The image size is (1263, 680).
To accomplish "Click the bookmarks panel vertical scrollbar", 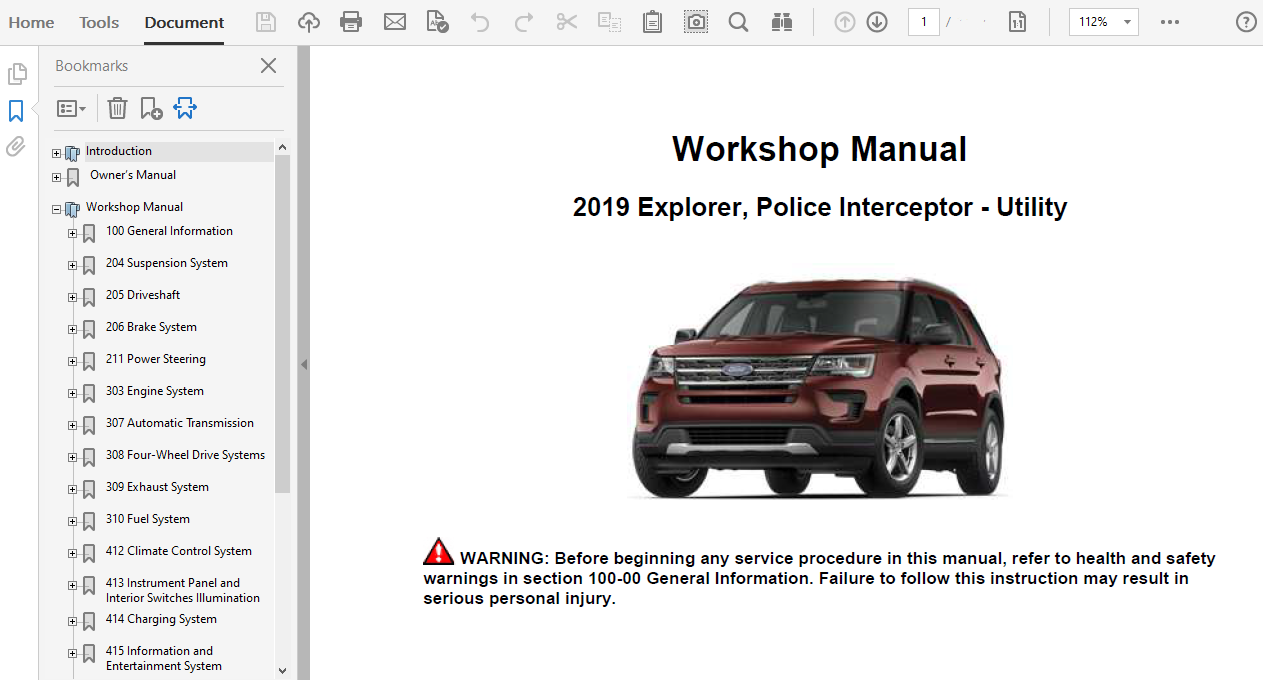I will (x=282, y=320).
